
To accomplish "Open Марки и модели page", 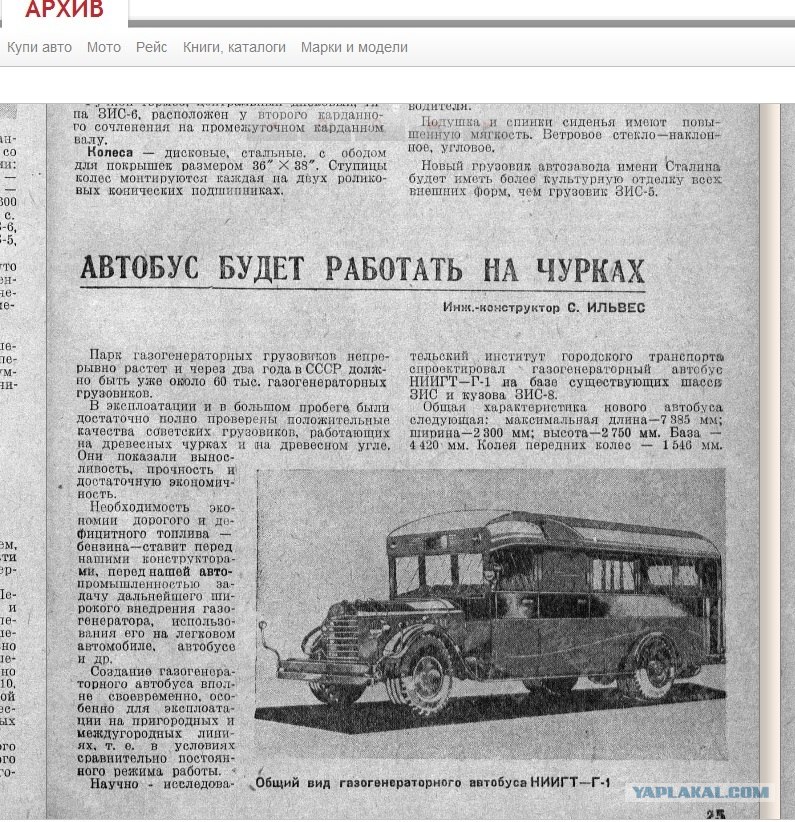I will click(354, 47).
